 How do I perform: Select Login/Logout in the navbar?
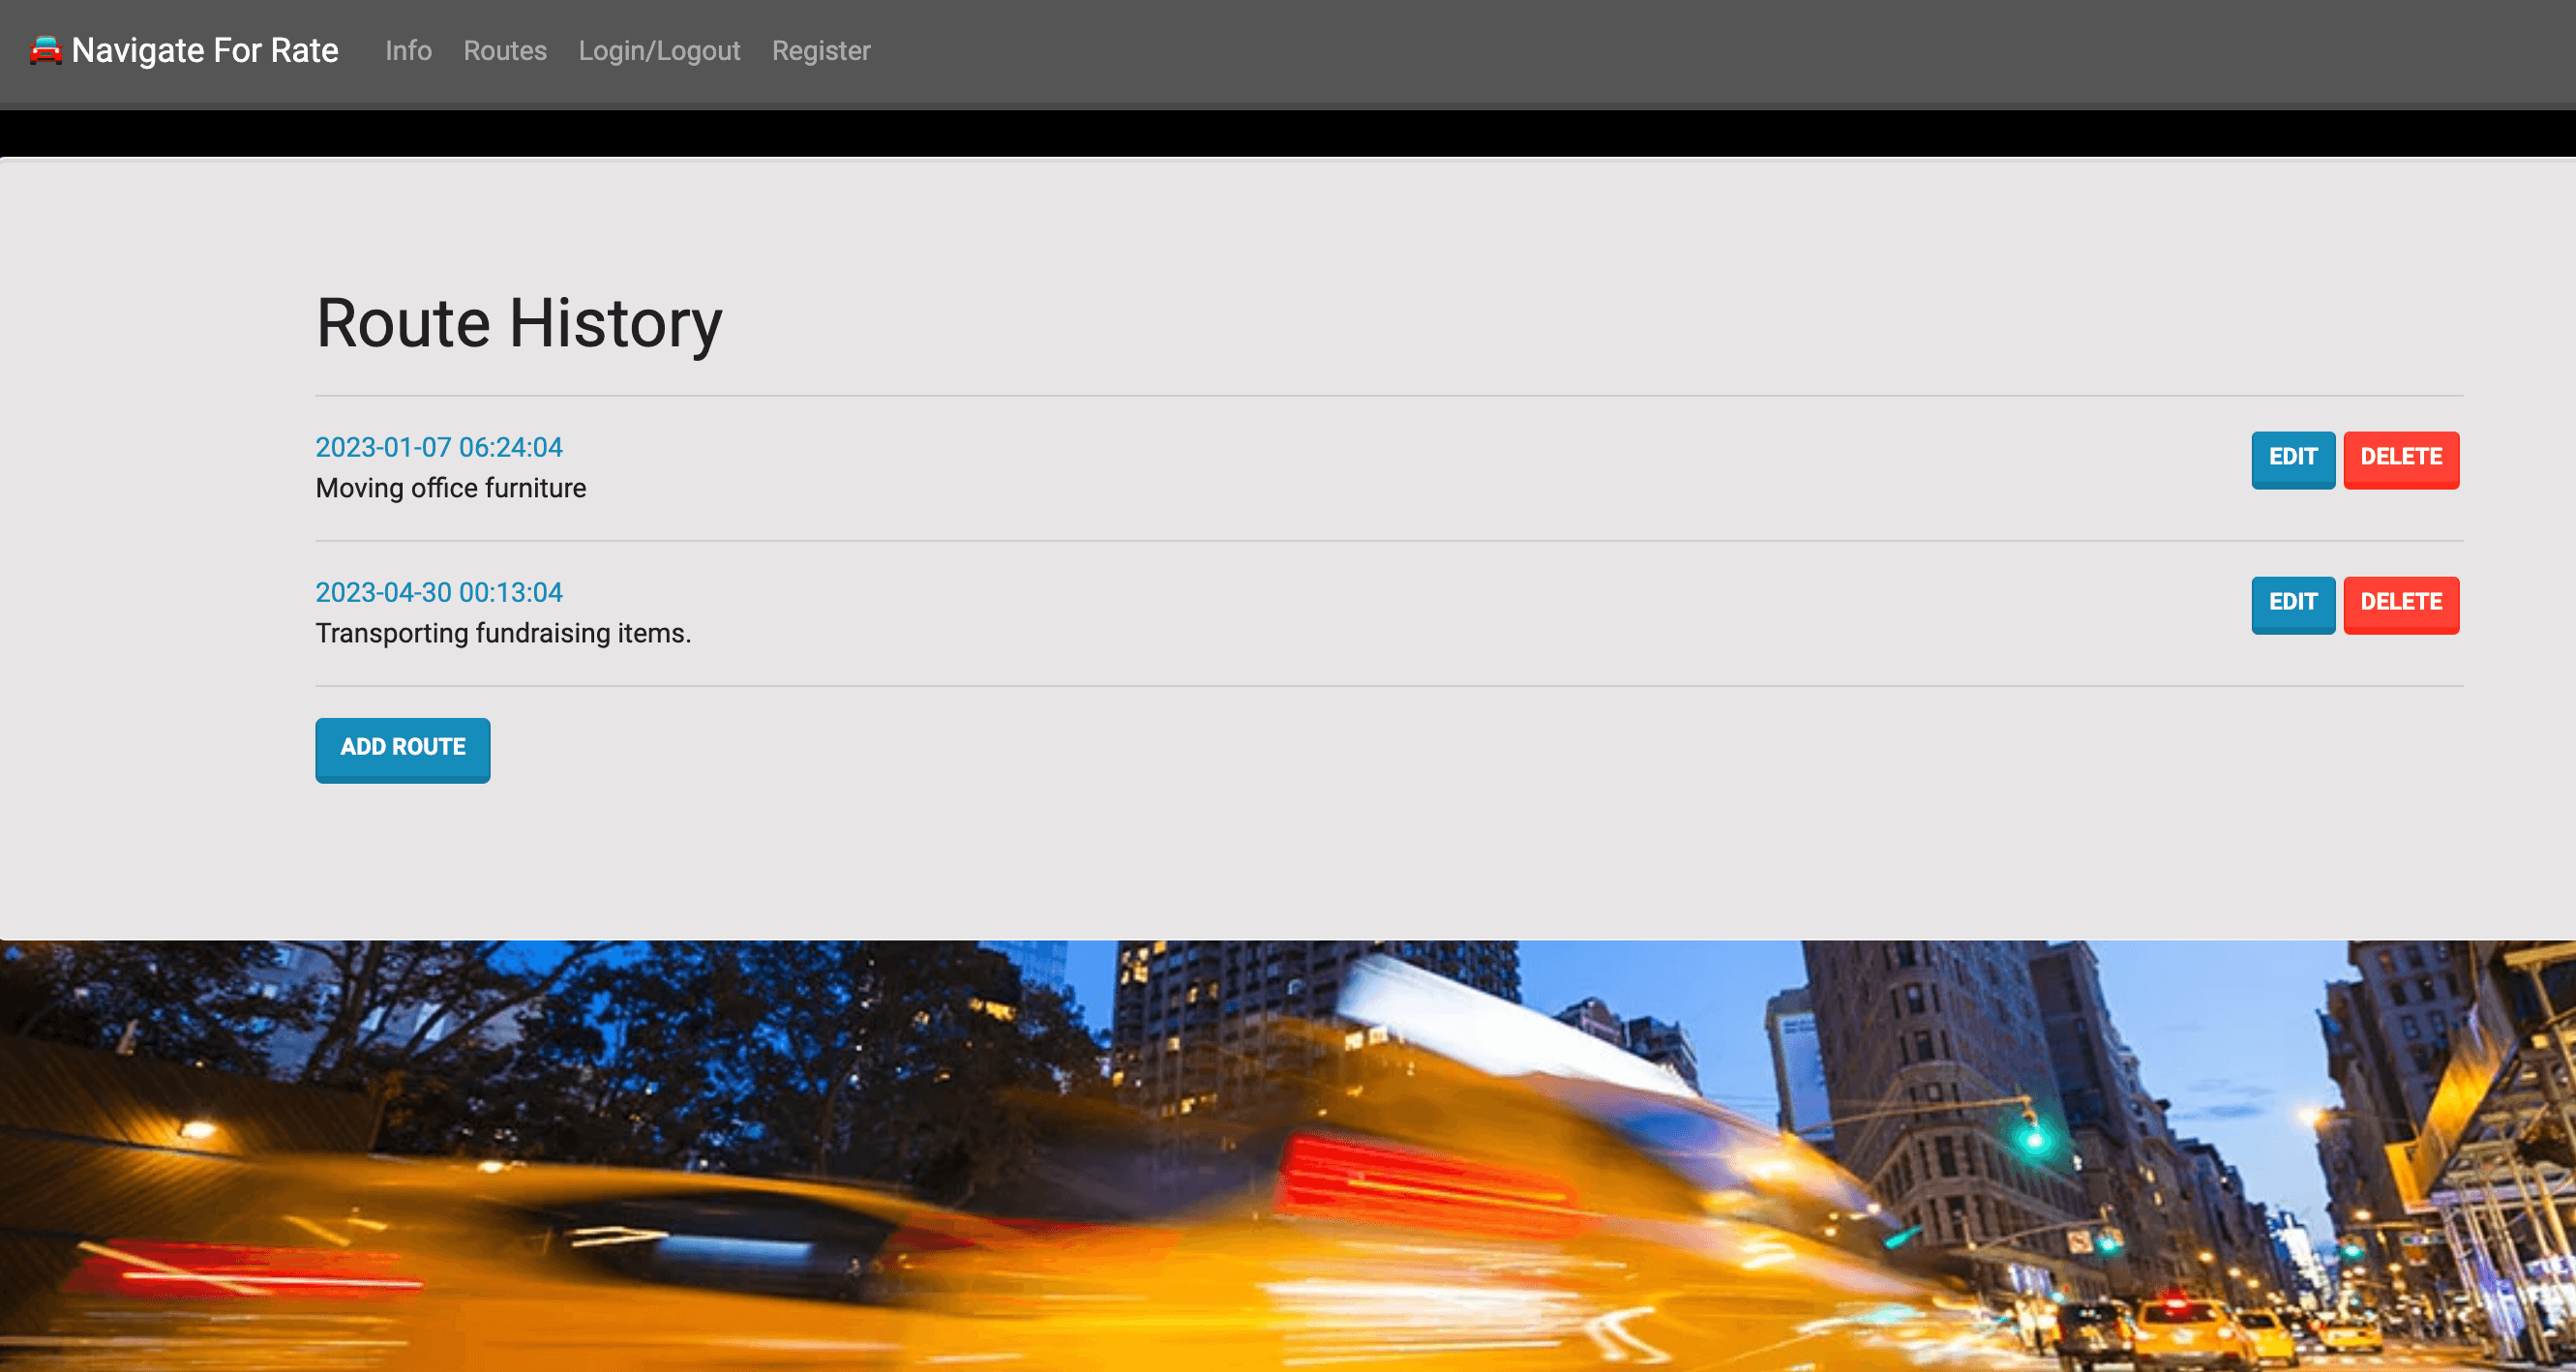[x=659, y=51]
